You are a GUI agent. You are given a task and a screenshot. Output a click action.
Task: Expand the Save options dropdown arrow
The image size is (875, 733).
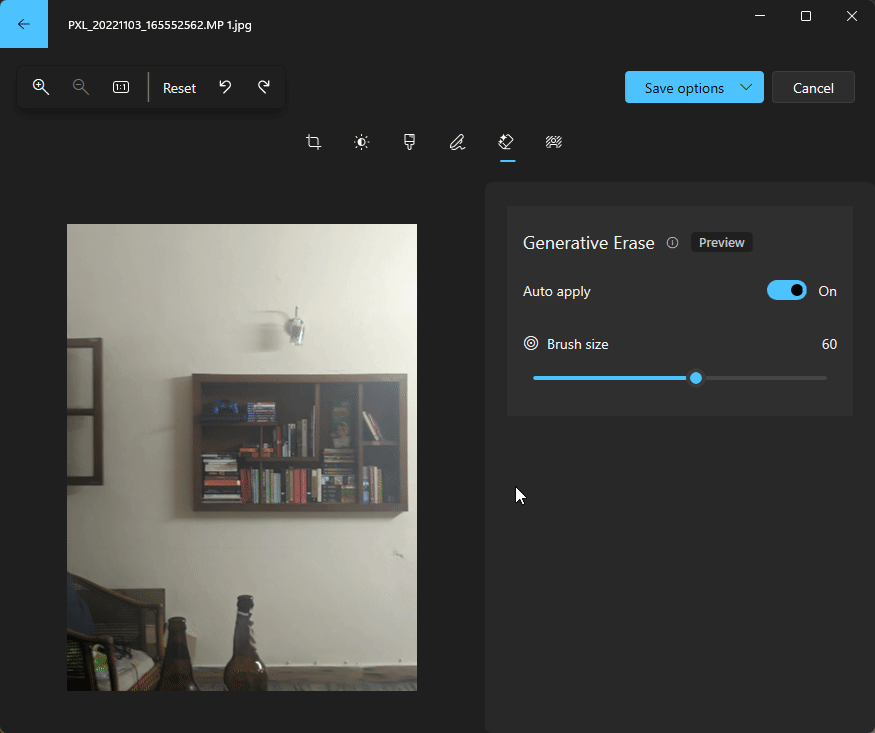click(x=746, y=87)
